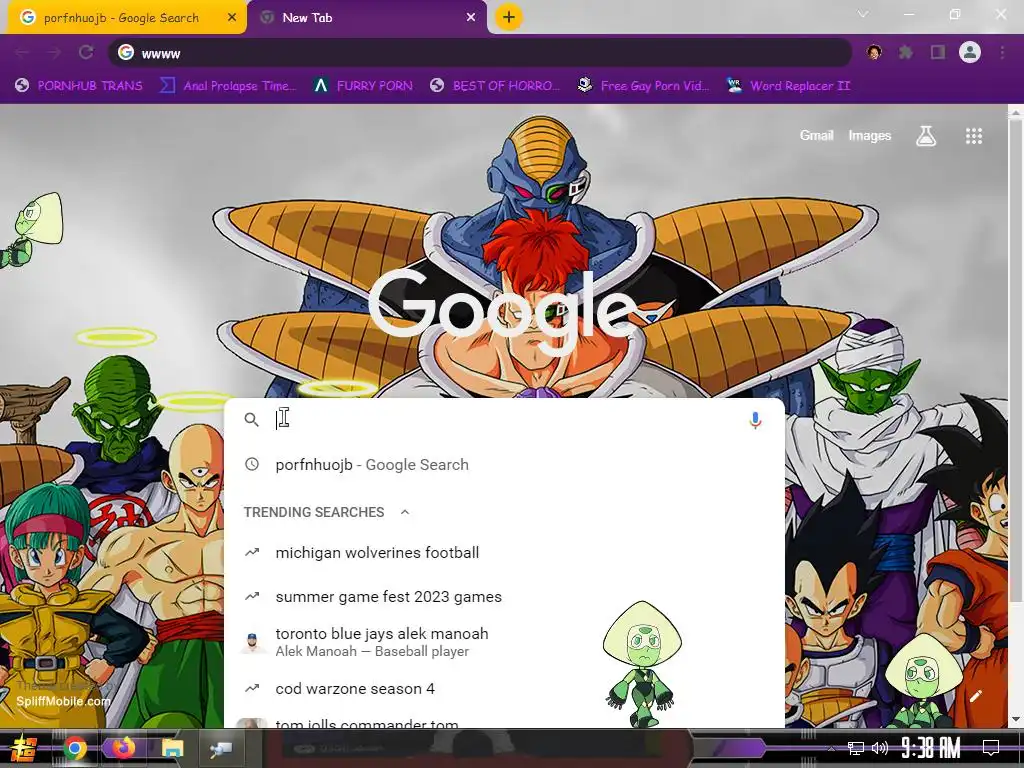The image size is (1024, 768).
Task: Open the volume speaker tray icon
Action: [880, 748]
